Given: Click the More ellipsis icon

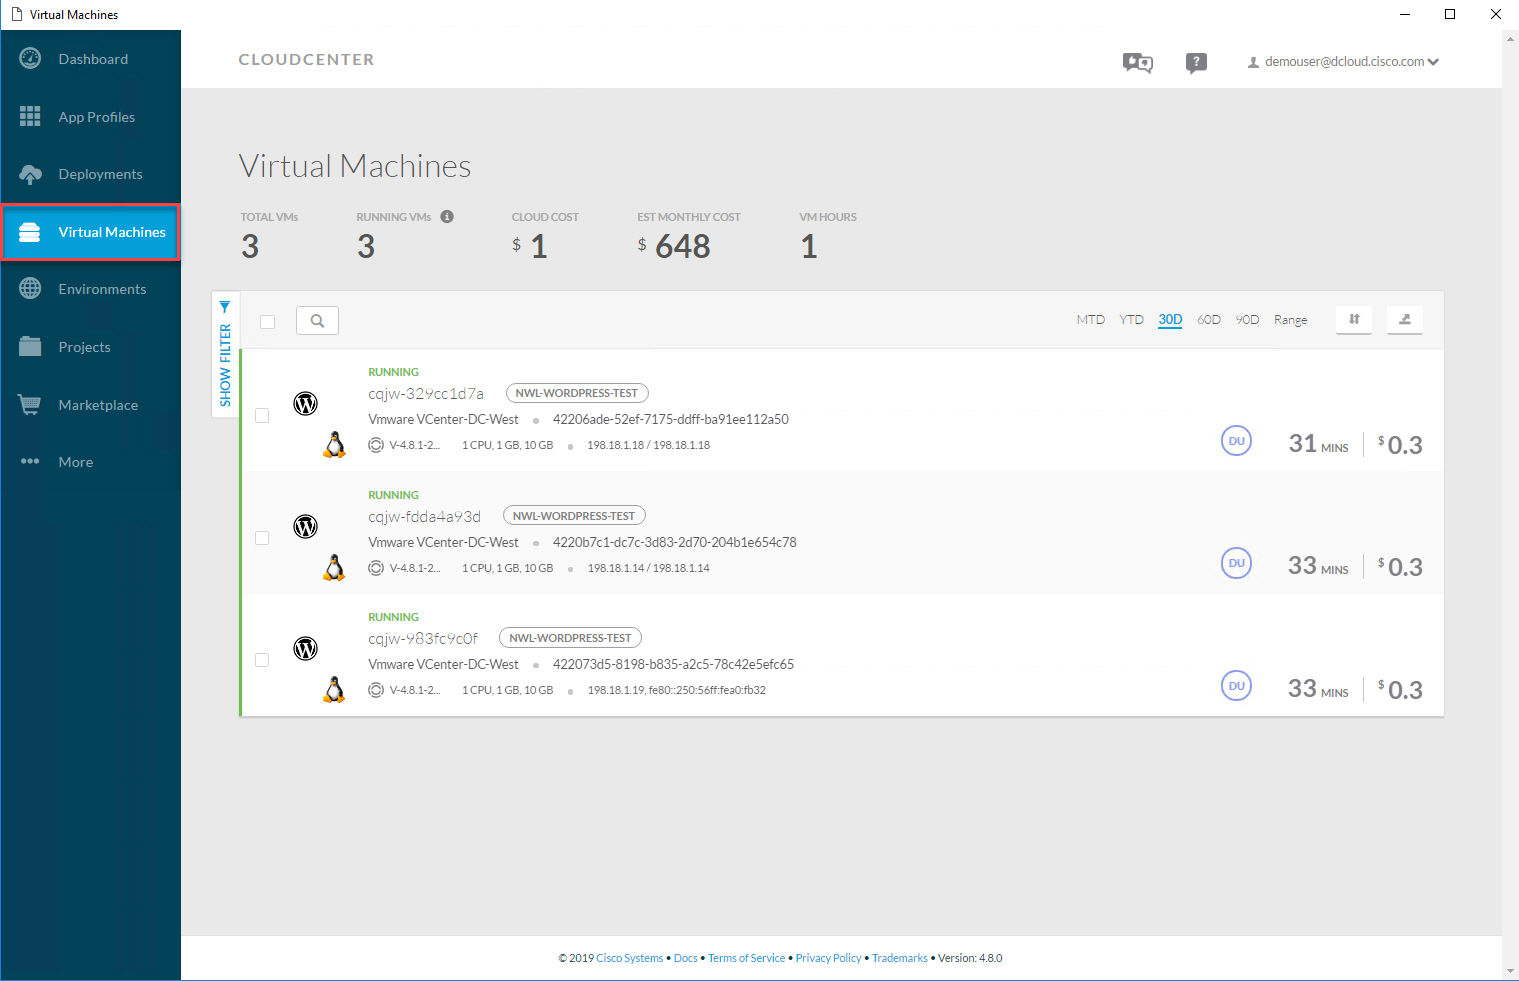Looking at the screenshot, I should tap(30, 462).
